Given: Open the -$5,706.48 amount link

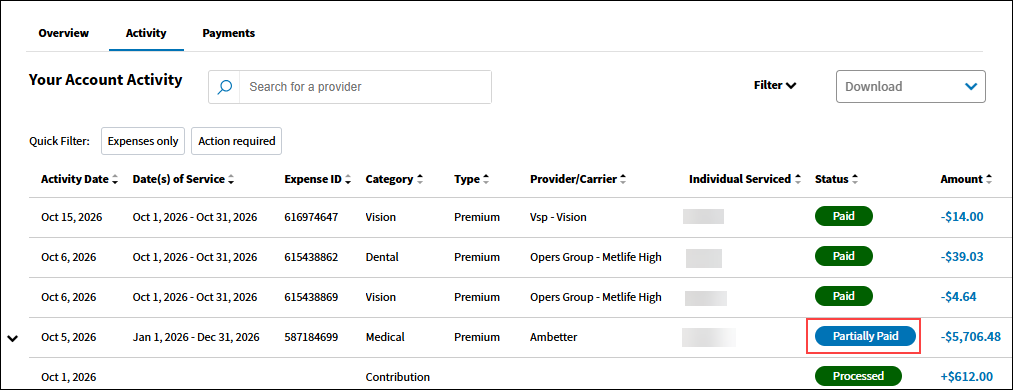Looking at the screenshot, I should pyautogui.click(x=970, y=336).
